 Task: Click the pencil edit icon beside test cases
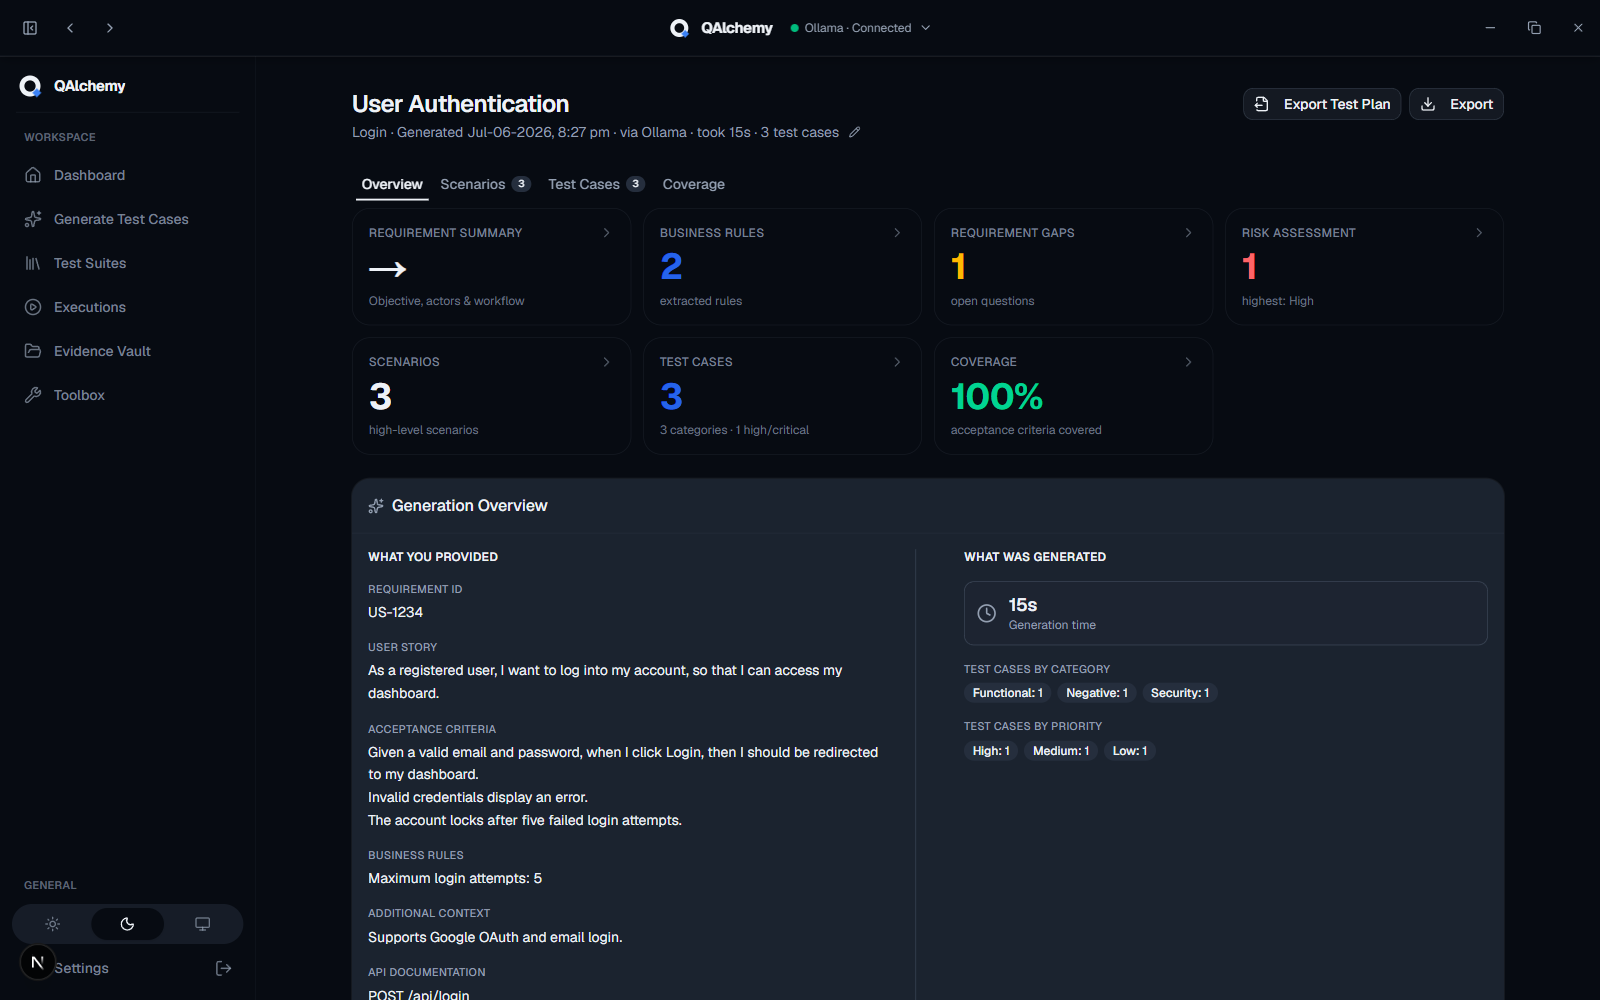coord(854,132)
